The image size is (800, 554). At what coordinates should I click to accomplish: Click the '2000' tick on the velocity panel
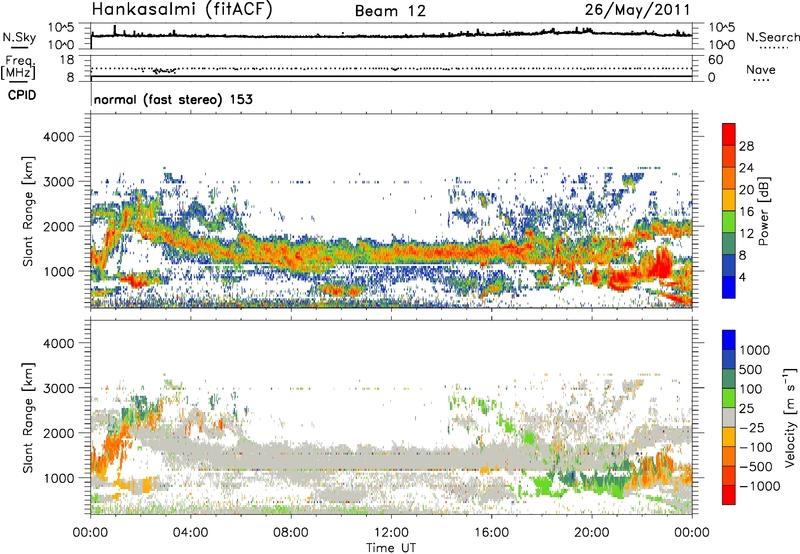[x=58, y=433]
